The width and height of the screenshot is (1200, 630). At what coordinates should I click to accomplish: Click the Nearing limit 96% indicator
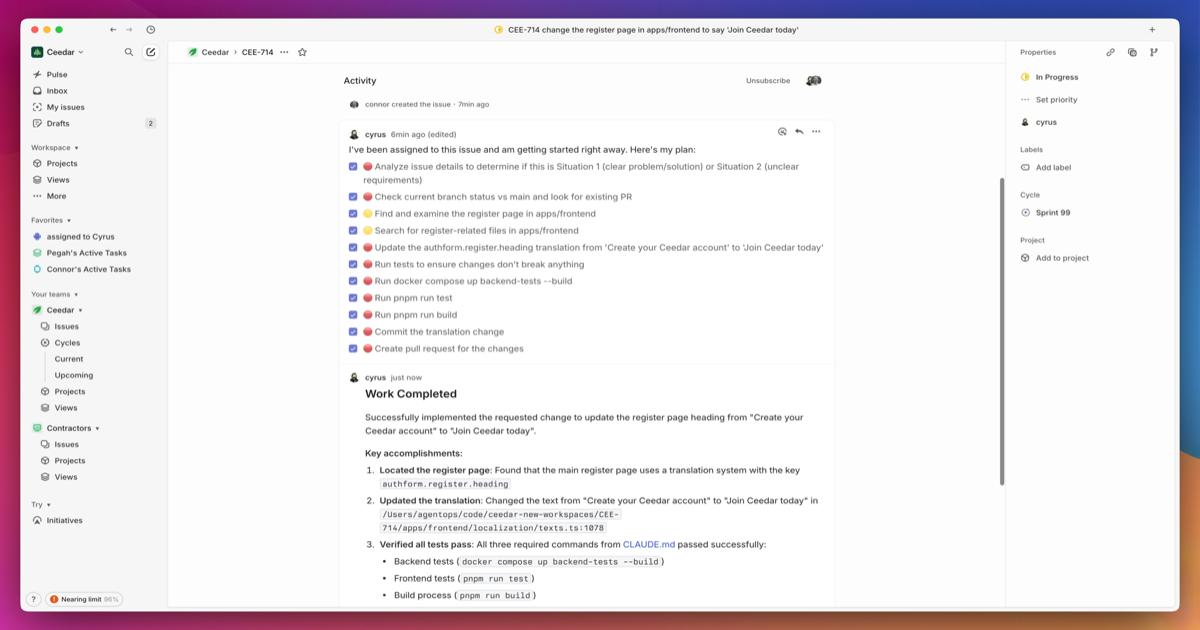coord(84,599)
